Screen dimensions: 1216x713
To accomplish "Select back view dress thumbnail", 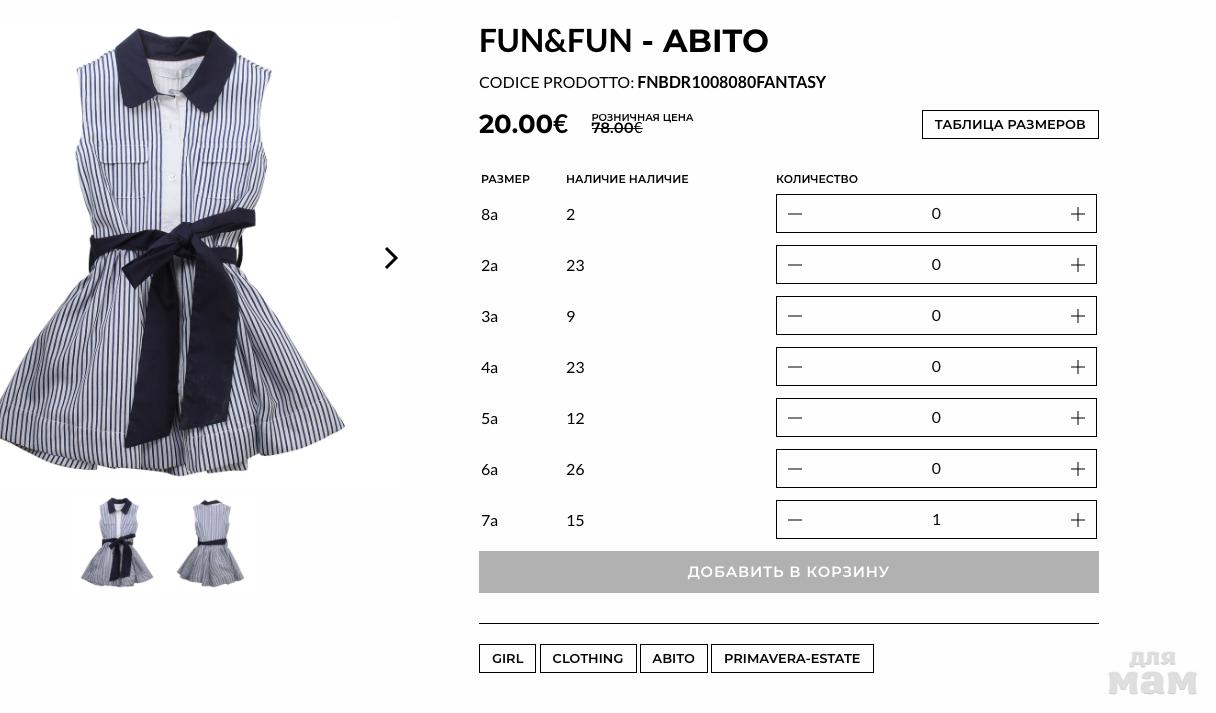I will [211, 541].
